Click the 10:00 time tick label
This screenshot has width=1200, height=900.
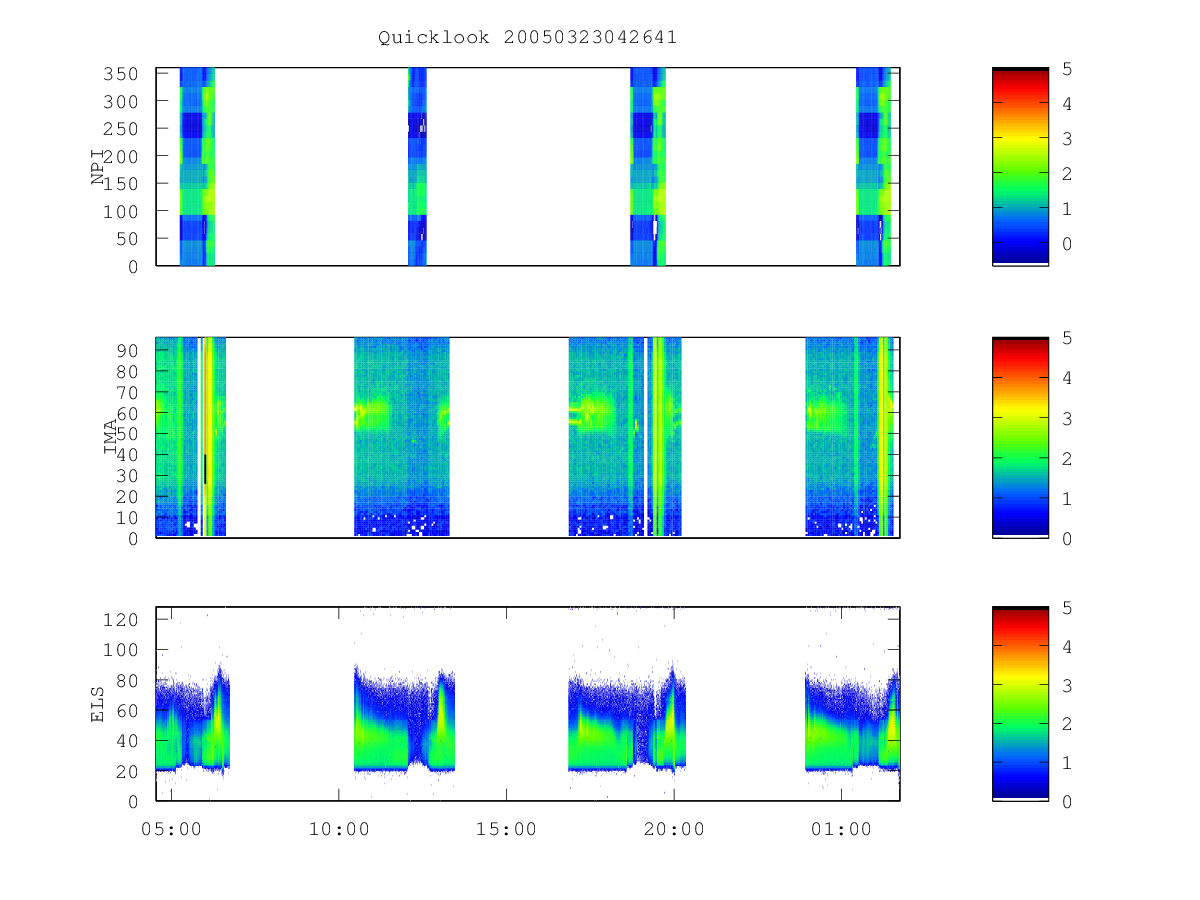coord(338,829)
